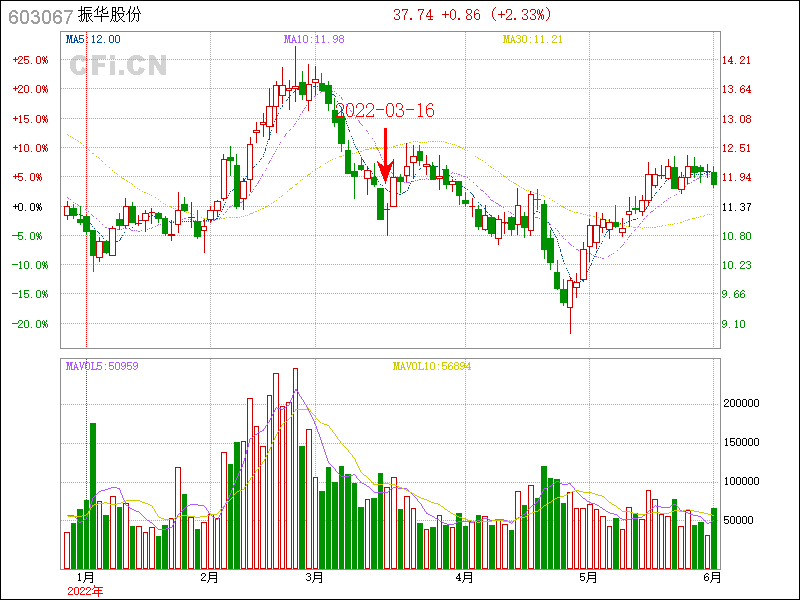Select the MA30:11.21 indicator label

533,39
